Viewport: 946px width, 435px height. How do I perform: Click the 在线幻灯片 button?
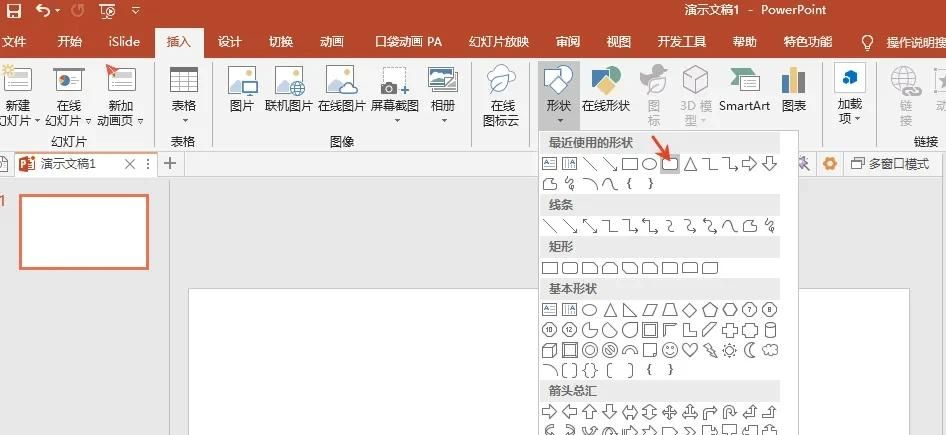click(68, 97)
